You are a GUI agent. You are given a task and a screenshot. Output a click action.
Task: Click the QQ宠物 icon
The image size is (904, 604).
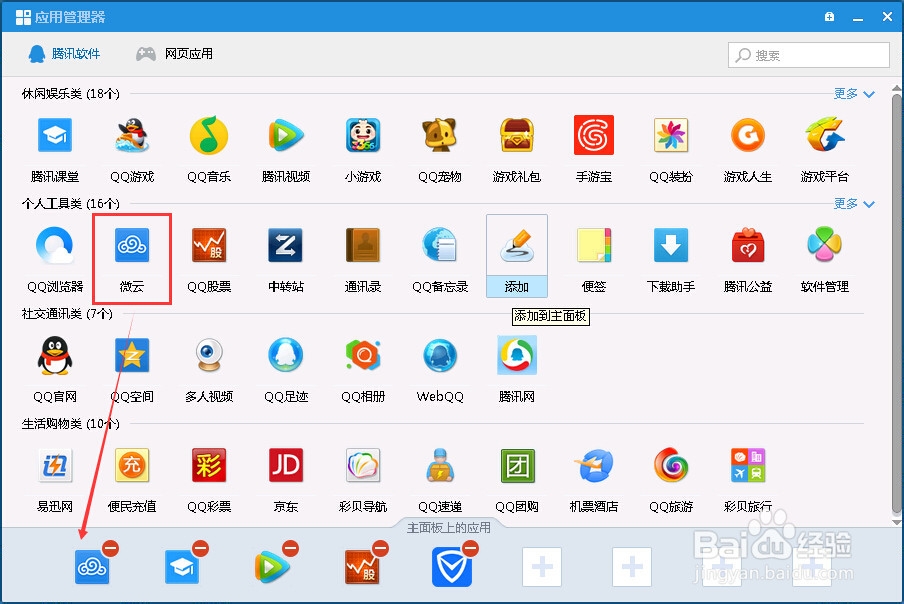point(440,135)
